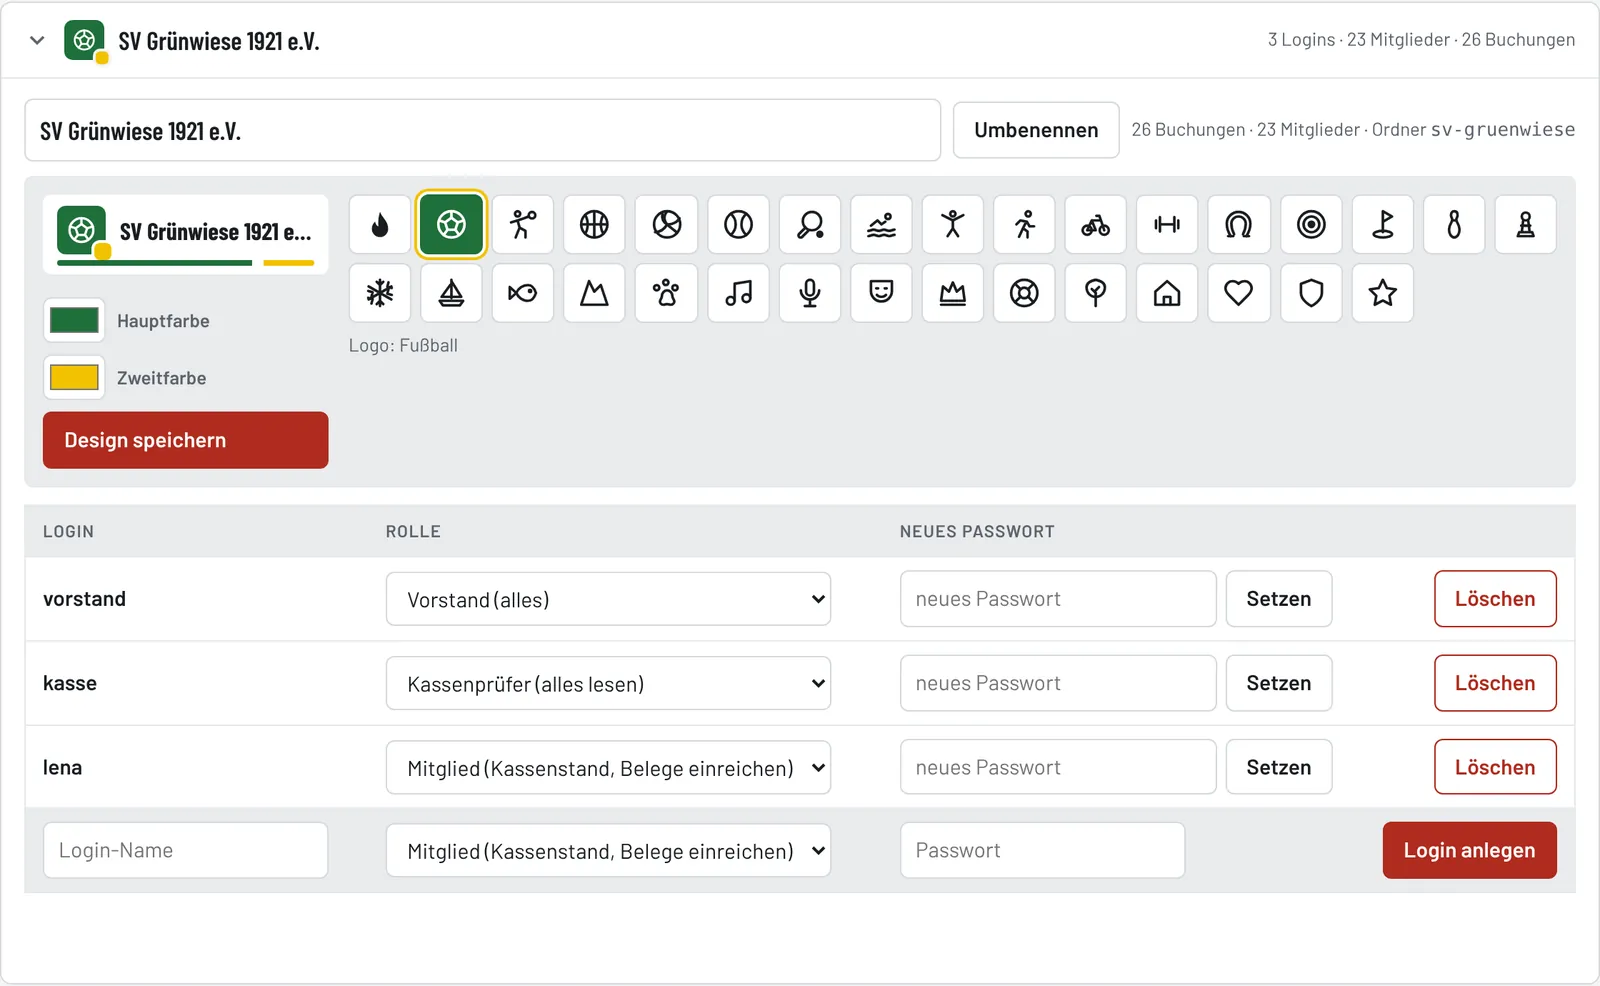This screenshot has width=1600, height=986.
Task: Delete the kasse login
Action: [1495, 683]
